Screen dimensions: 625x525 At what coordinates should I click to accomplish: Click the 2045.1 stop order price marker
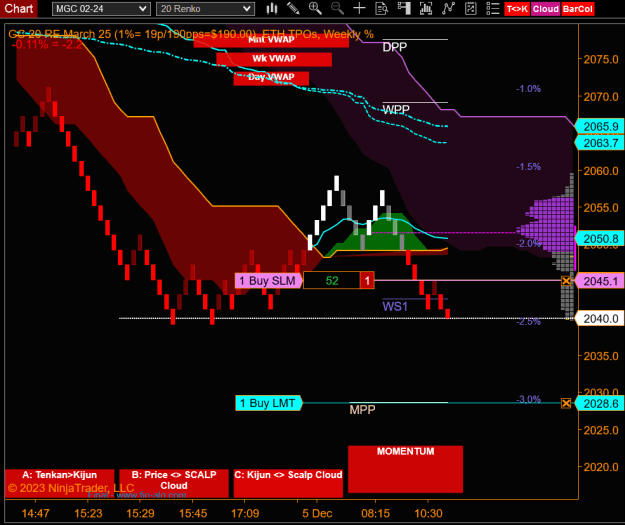tap(599, 281)
